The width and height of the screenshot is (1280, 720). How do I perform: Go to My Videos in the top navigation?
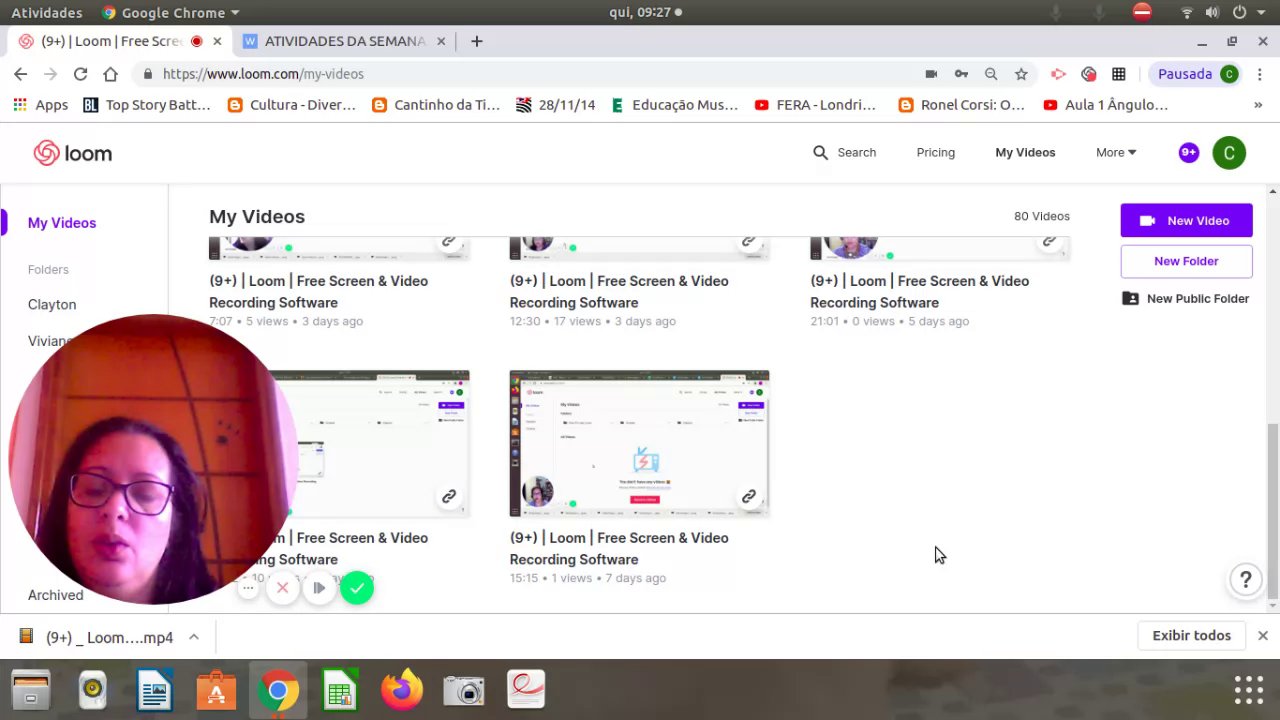point(1025,152)
